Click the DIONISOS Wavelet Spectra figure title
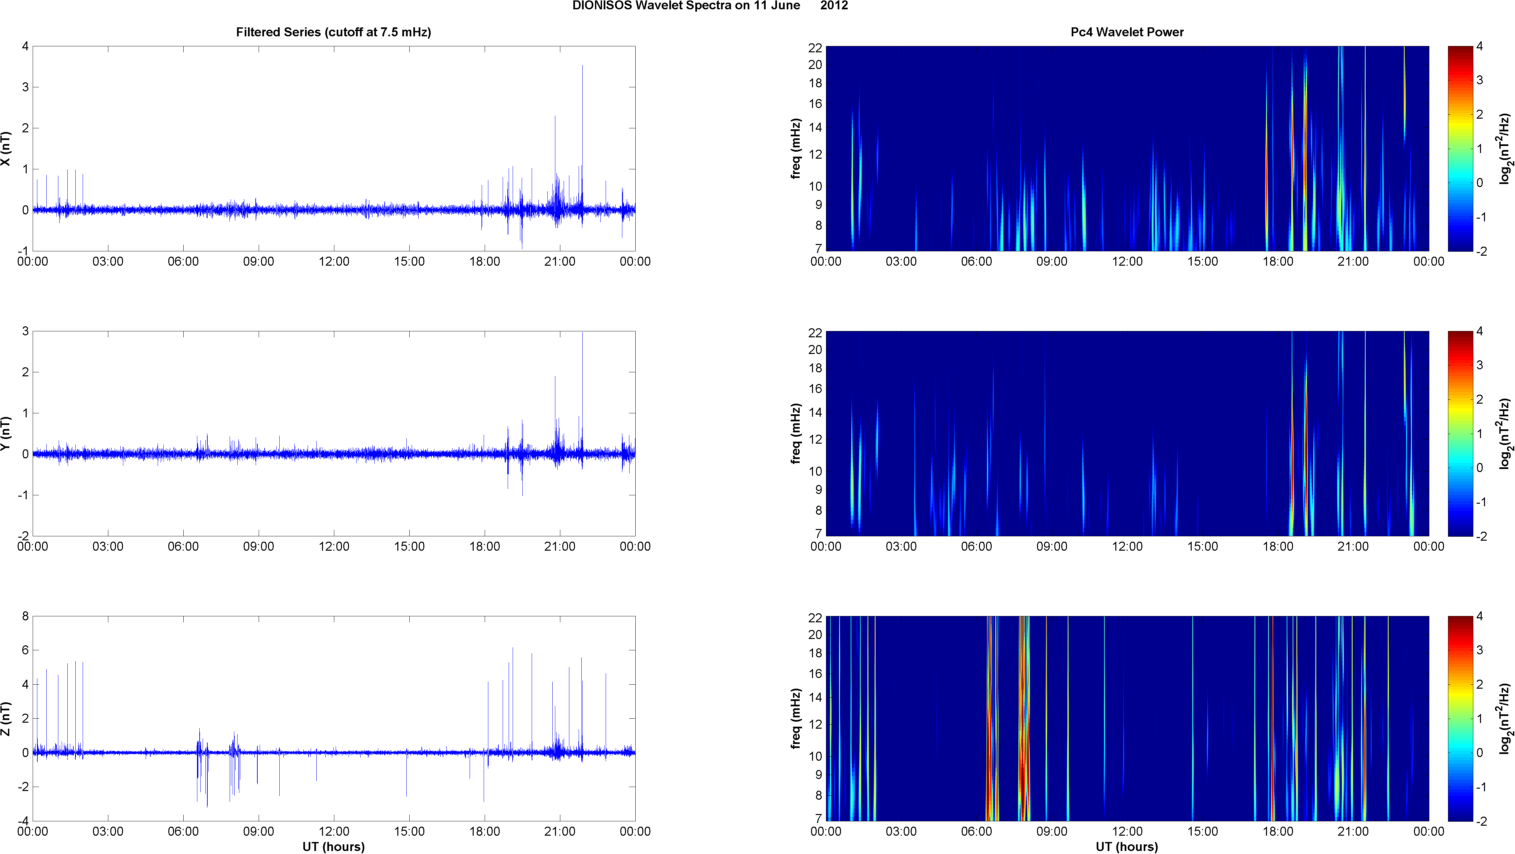Viewport: 1515px width, 854px height. pos(710,6)
